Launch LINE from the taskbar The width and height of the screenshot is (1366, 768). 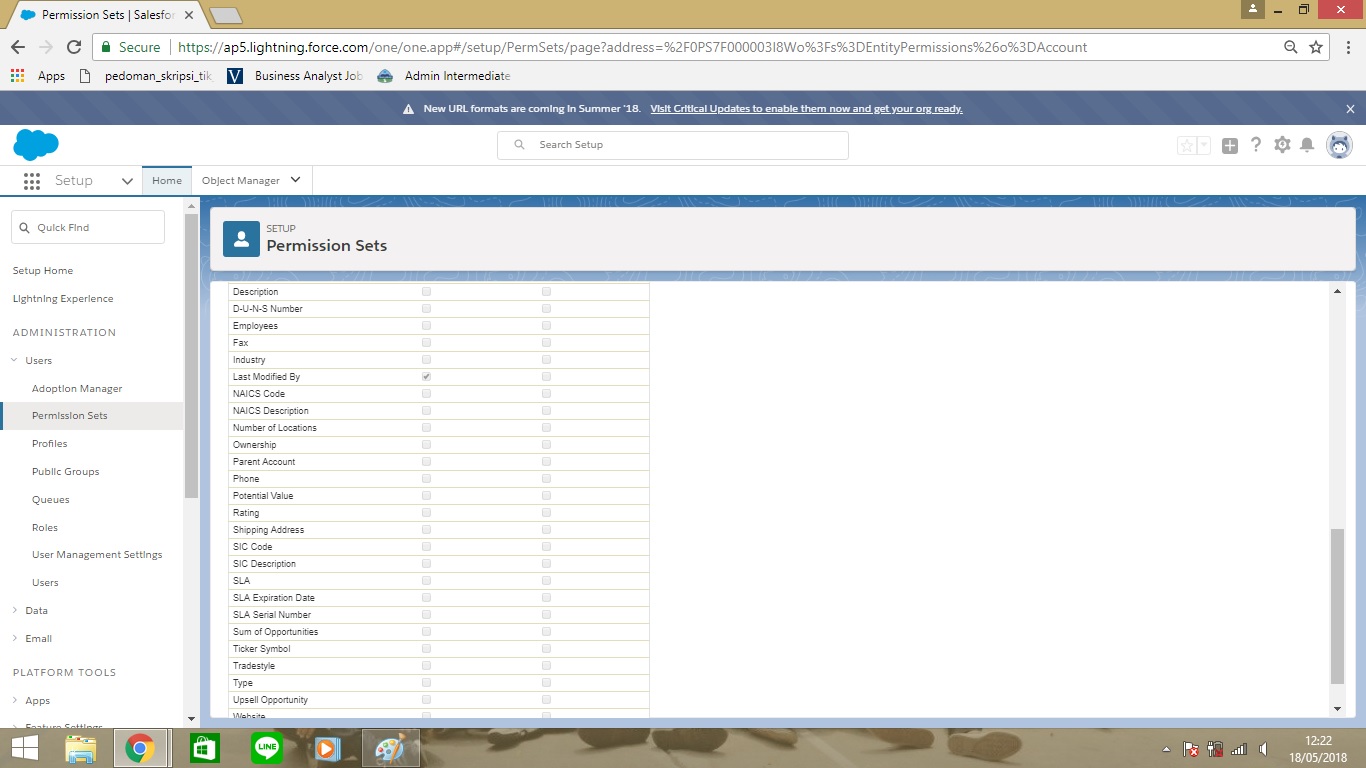(x=267, y=748)
